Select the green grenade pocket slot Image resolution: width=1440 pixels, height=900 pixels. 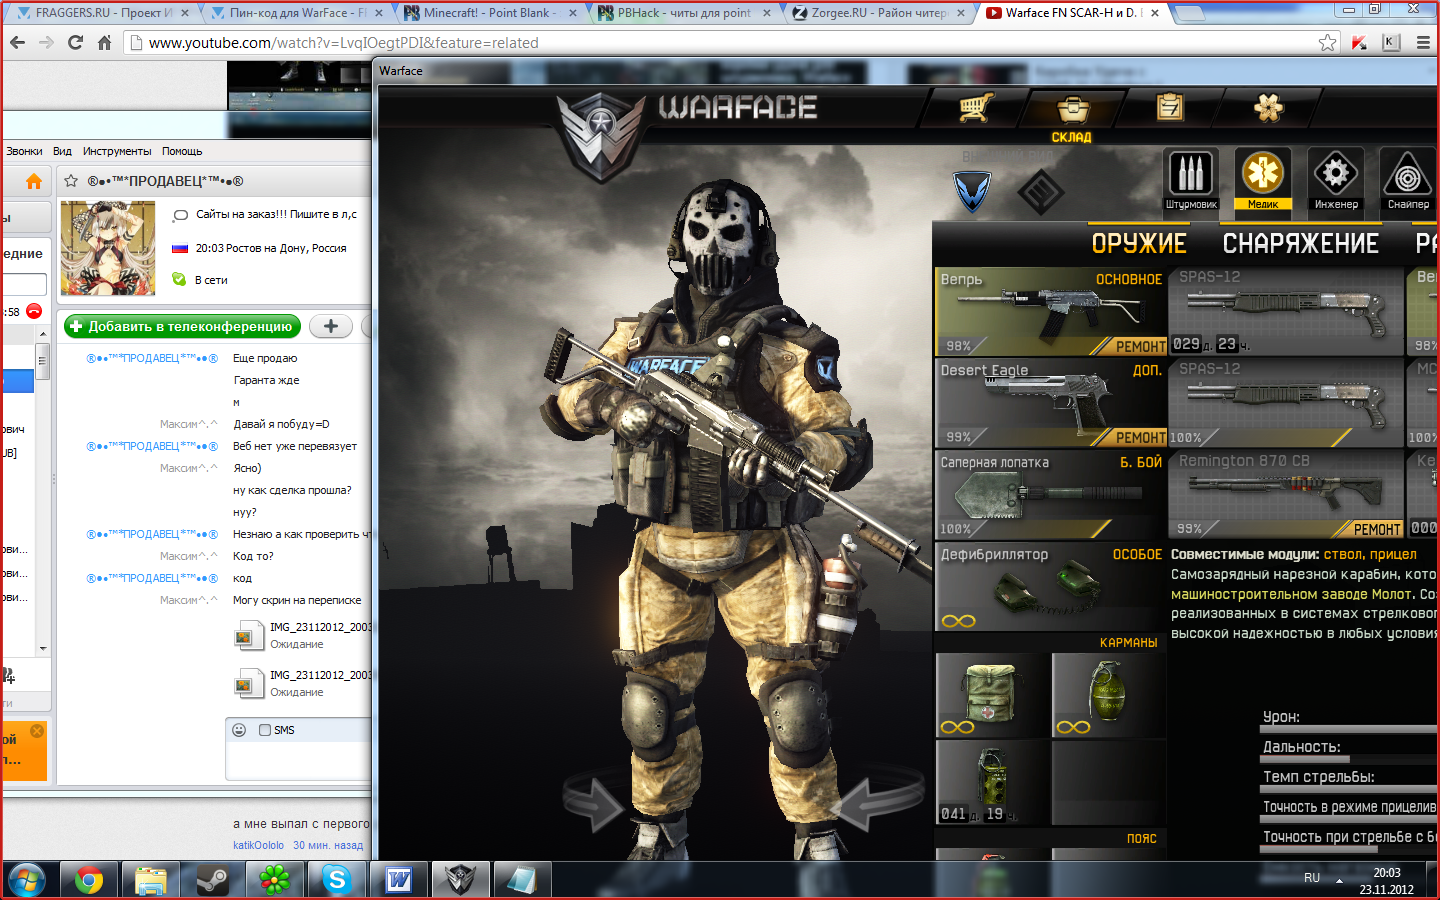pyautogui.click(x=1109, y=695)
